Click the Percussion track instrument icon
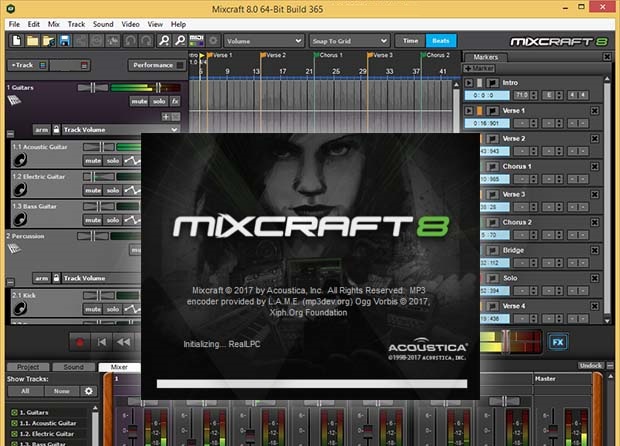Viewport: 620px width, 446px height. coord(14,249)
